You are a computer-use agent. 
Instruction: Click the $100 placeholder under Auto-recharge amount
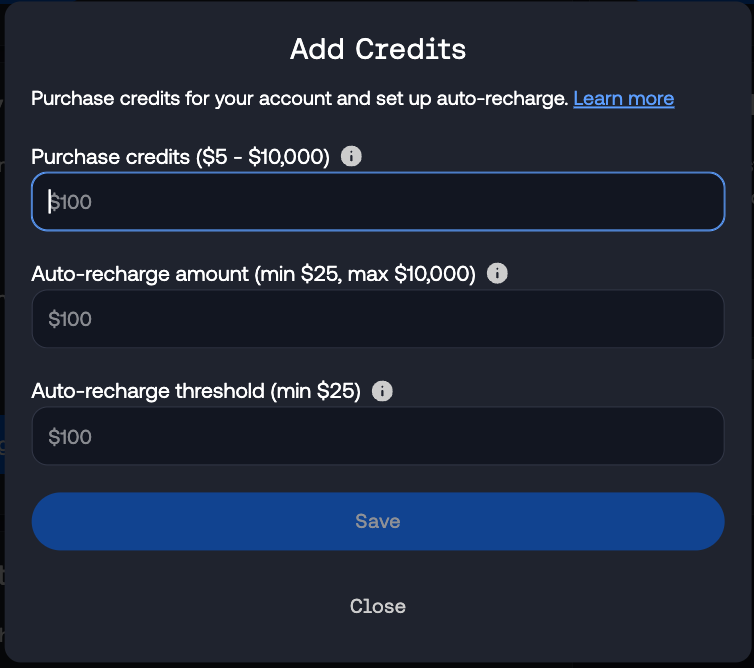(70, 319)
